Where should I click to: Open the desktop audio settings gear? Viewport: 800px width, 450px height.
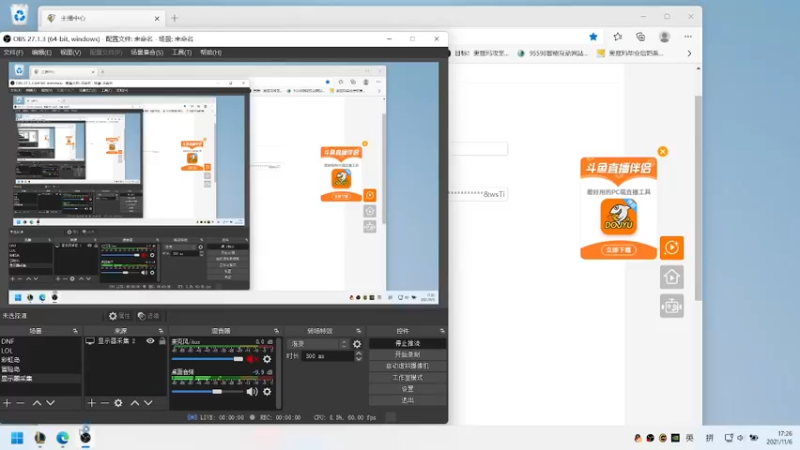267,392
